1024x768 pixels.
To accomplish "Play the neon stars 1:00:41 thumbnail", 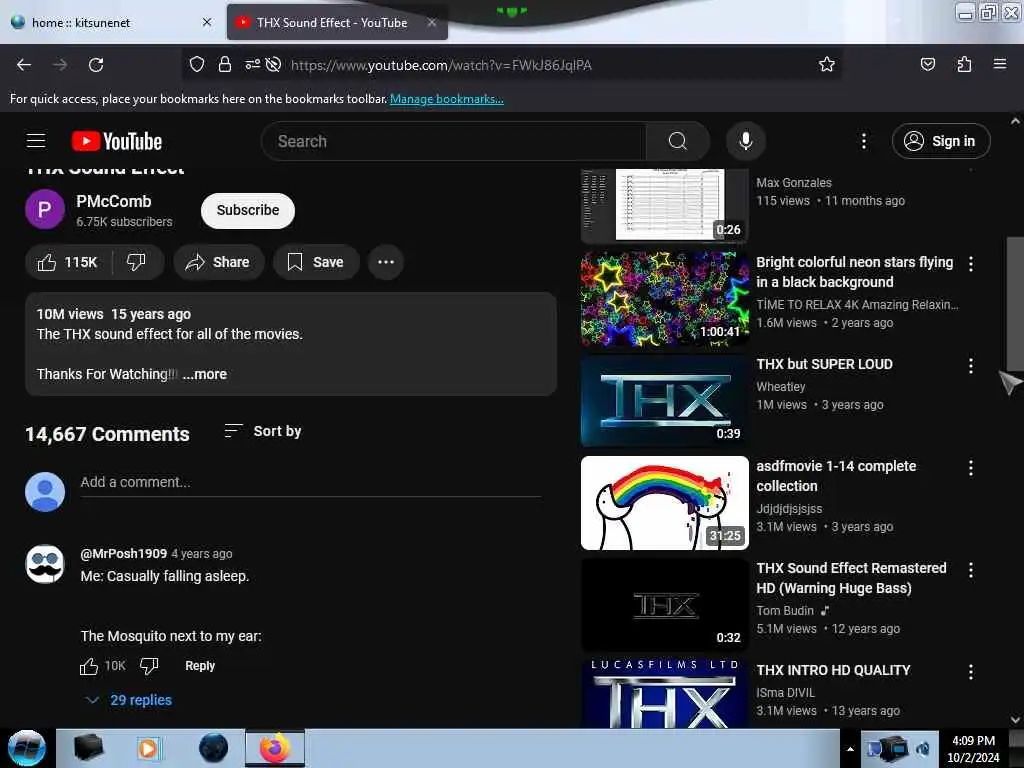I will [665, 298].
